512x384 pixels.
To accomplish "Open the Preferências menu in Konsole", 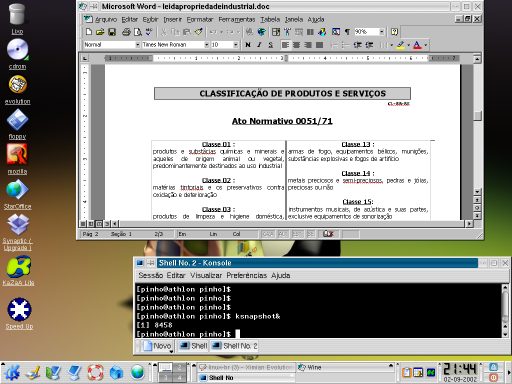I will 246,275.
